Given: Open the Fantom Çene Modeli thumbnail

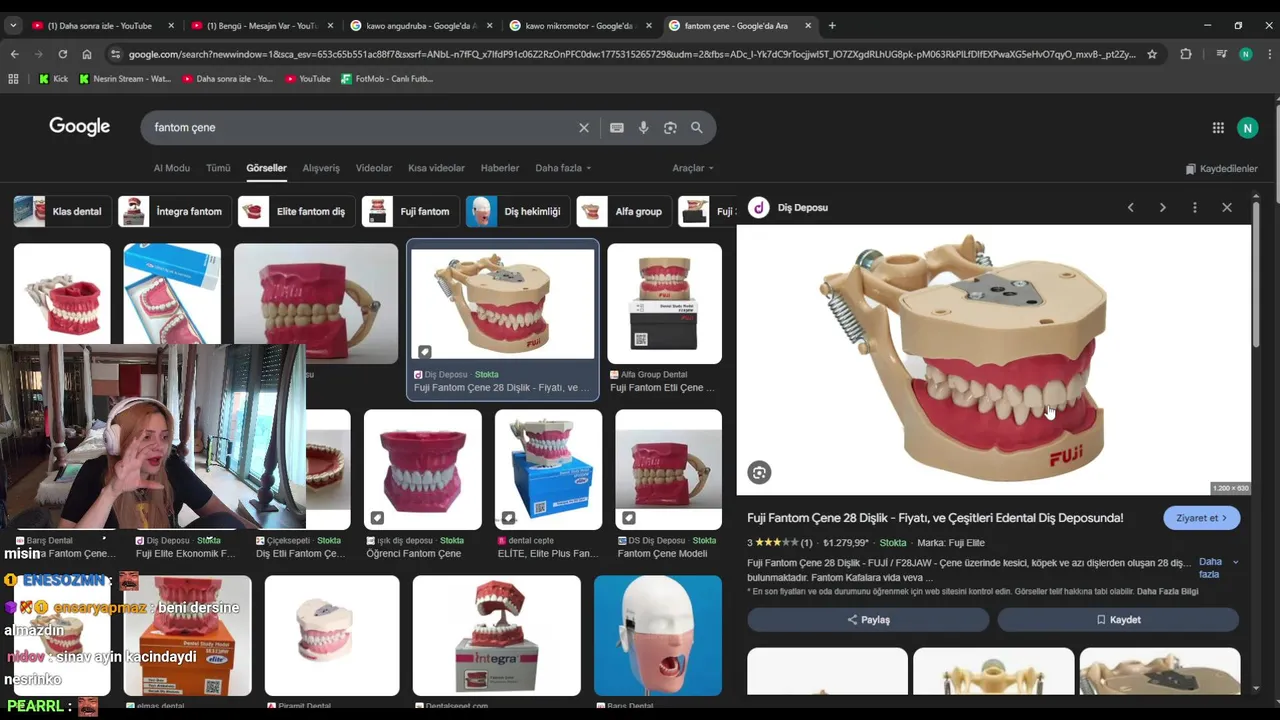Looking at the screenshot, I should pos(668,469).
